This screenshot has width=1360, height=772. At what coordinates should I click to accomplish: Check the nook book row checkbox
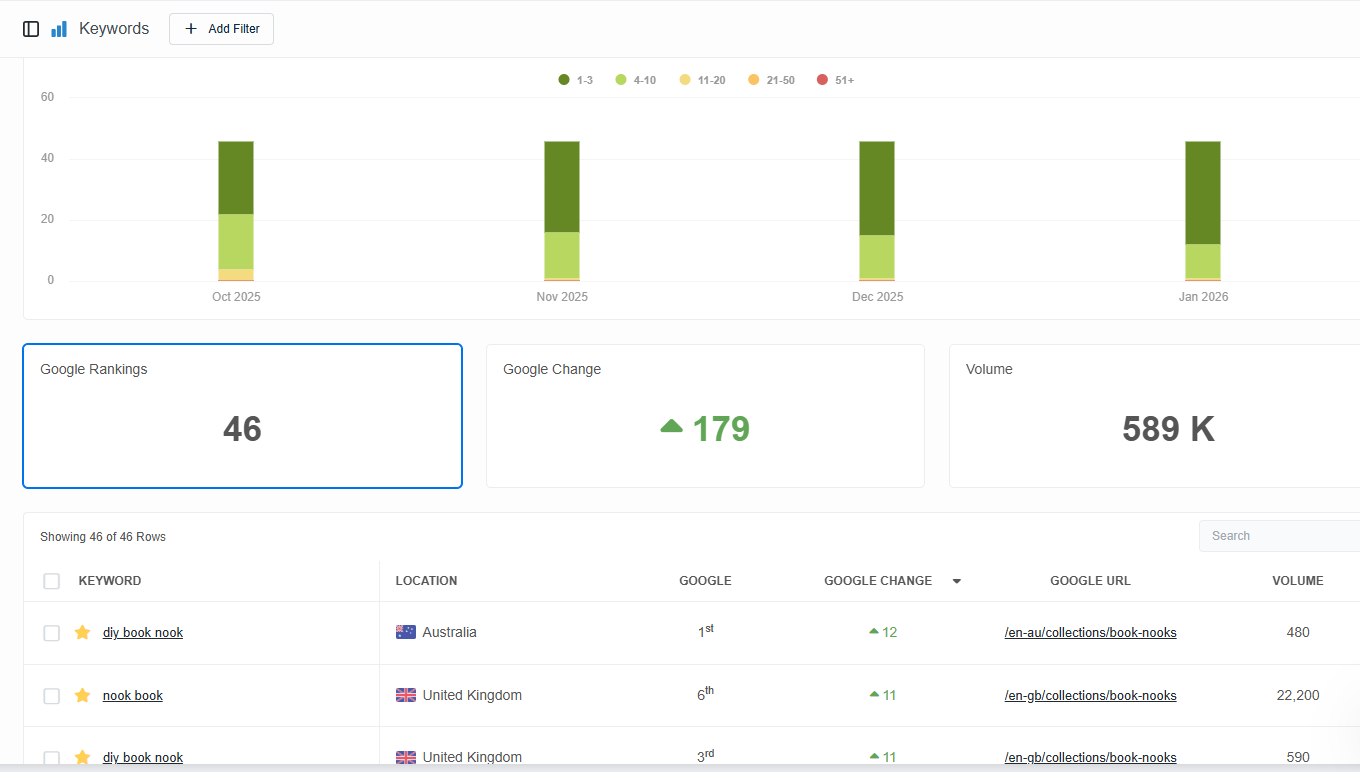click(x=52, y=696)
